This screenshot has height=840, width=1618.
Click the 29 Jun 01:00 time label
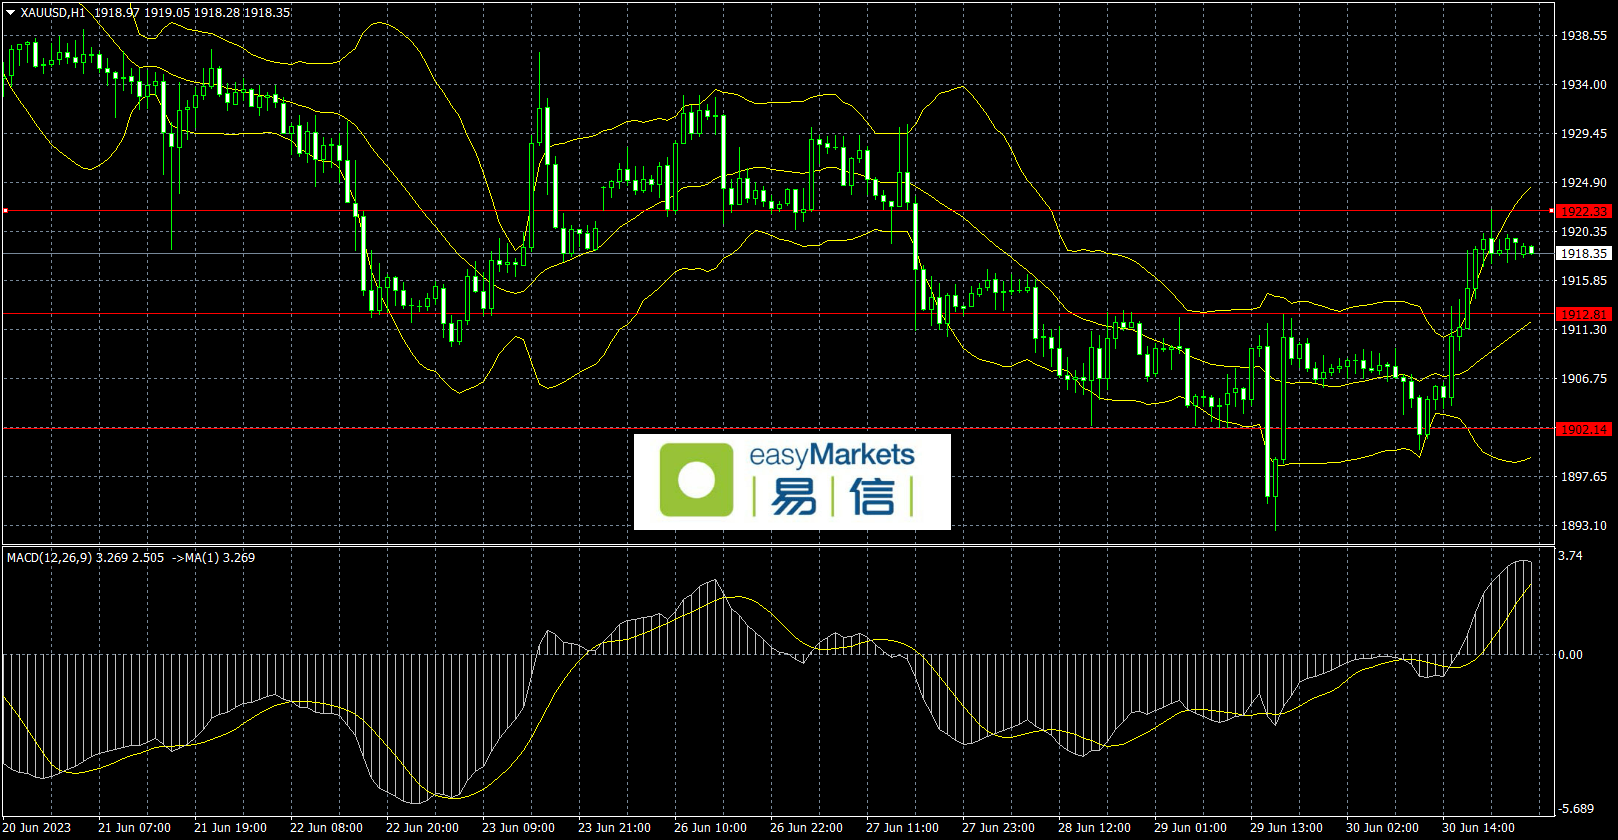coord(1190,828)
